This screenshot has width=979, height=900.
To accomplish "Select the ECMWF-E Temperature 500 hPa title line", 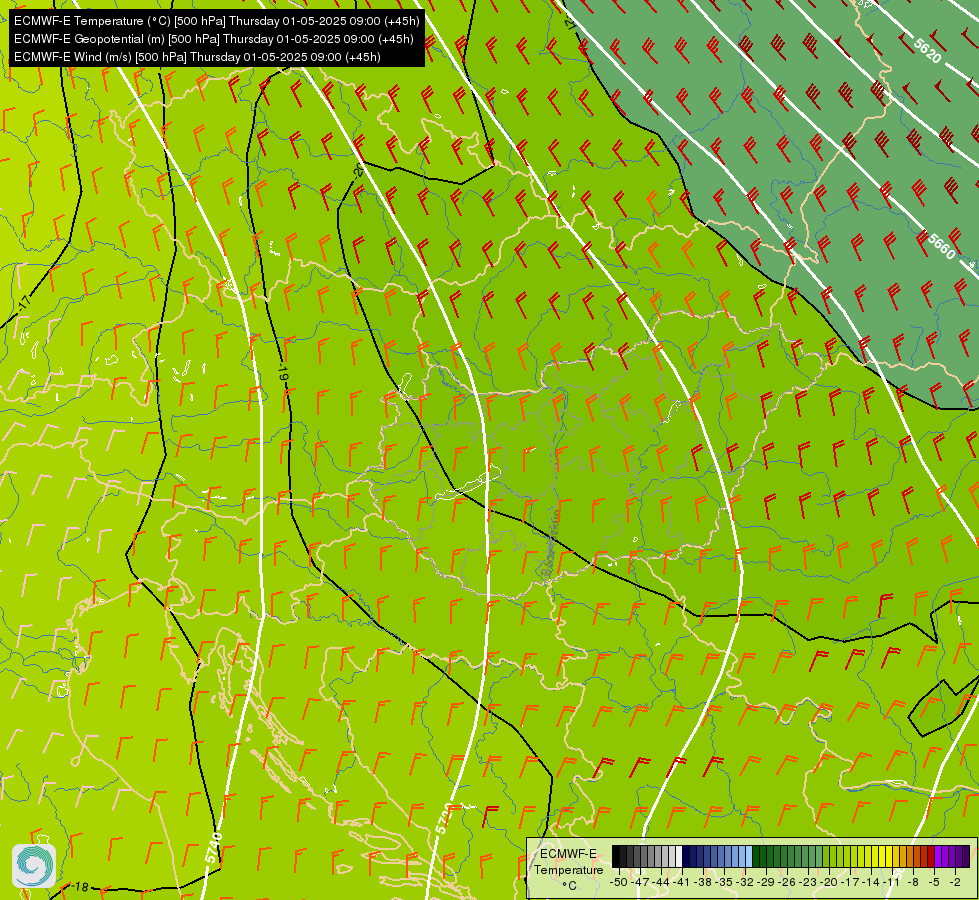I will pos(216,21).
